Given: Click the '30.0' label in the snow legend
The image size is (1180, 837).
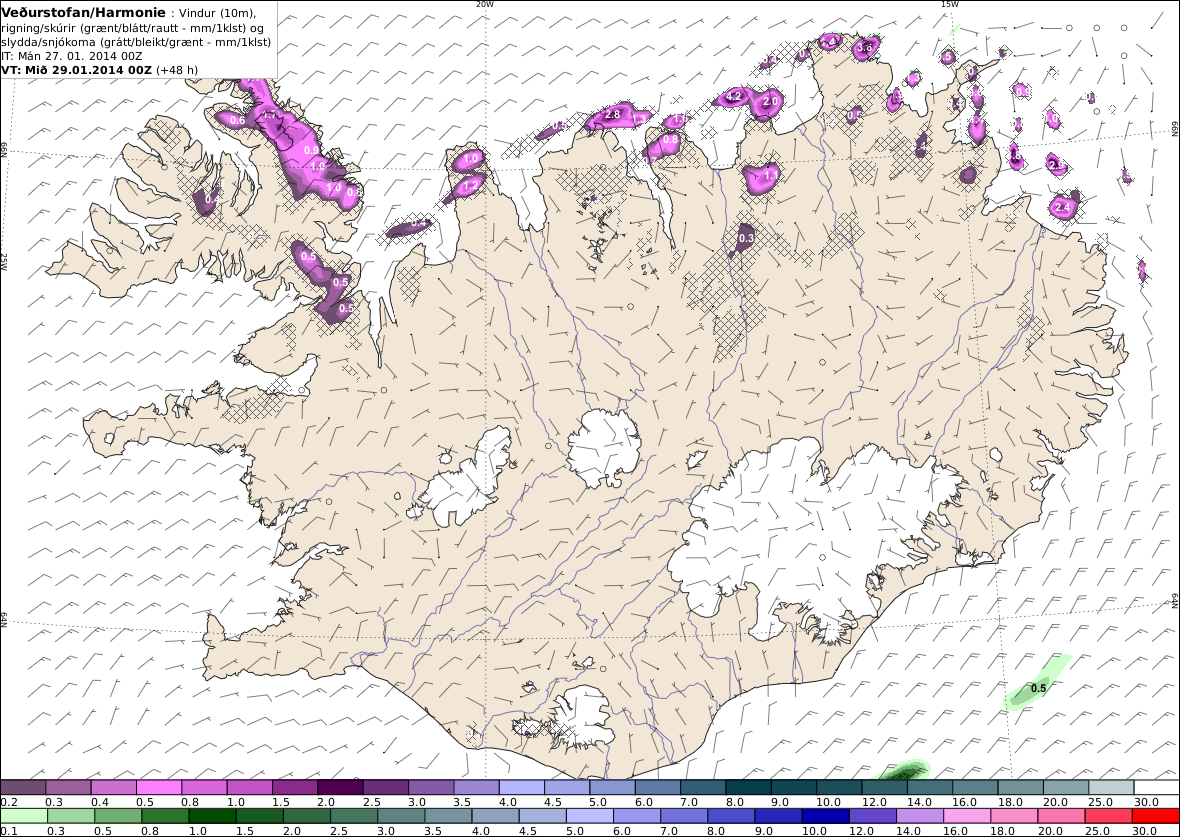Looking at the screenshot, I should (1145, 802).
